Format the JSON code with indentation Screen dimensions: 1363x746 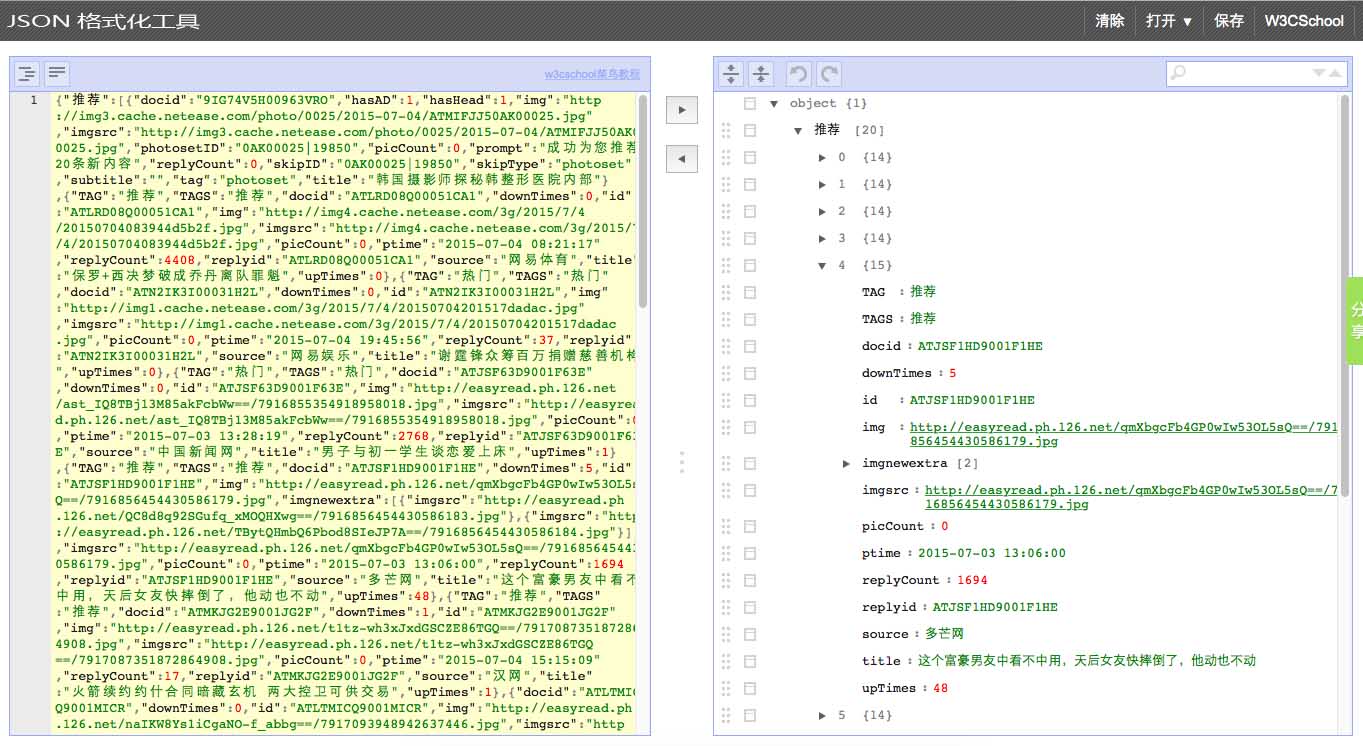pos(27,73)
